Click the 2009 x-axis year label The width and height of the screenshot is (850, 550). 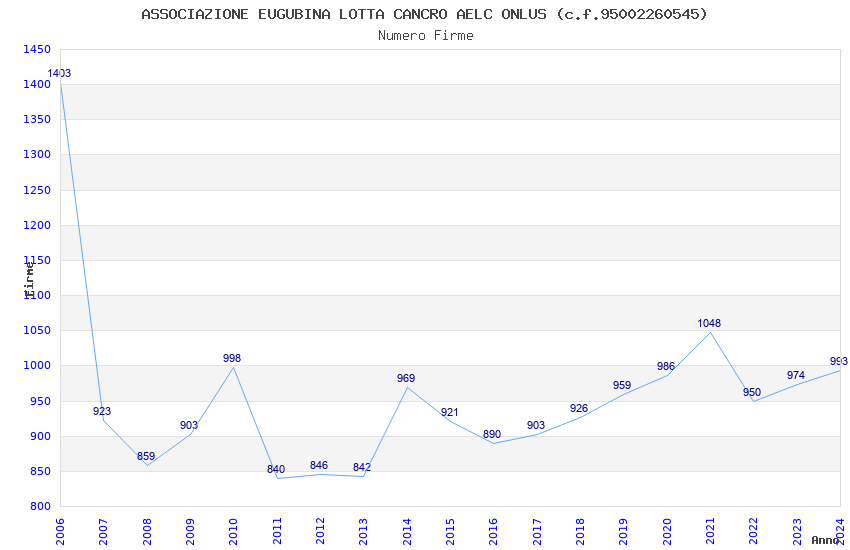190,532
